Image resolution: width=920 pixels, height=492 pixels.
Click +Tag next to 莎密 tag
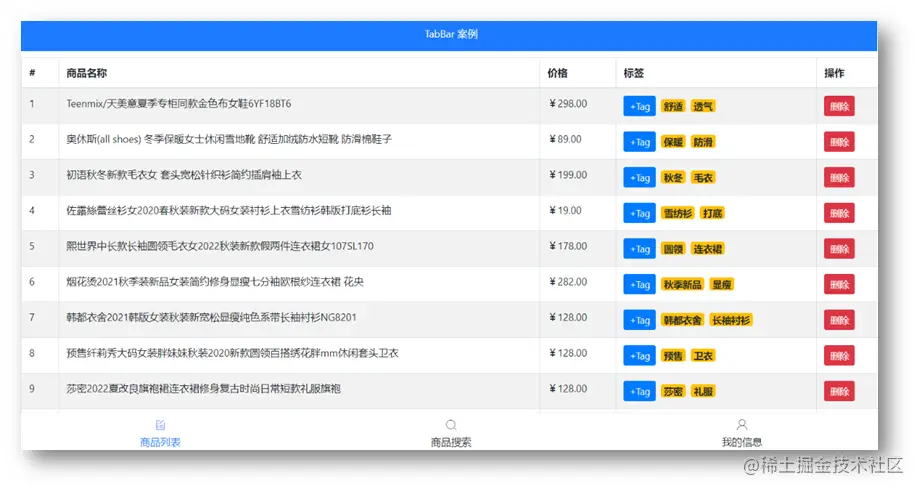pyautogui.click(x=640, y=391)
